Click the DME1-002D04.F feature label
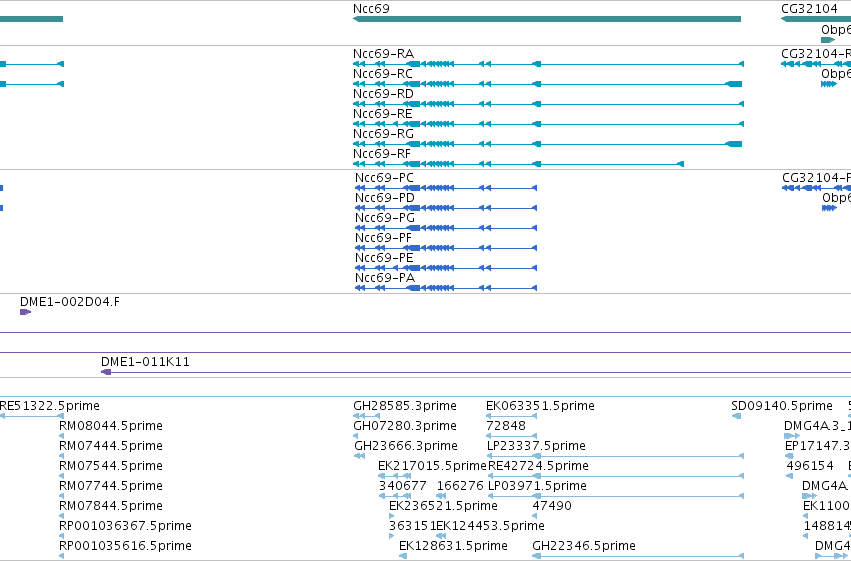The image size is (851, 561). [70, 302]
